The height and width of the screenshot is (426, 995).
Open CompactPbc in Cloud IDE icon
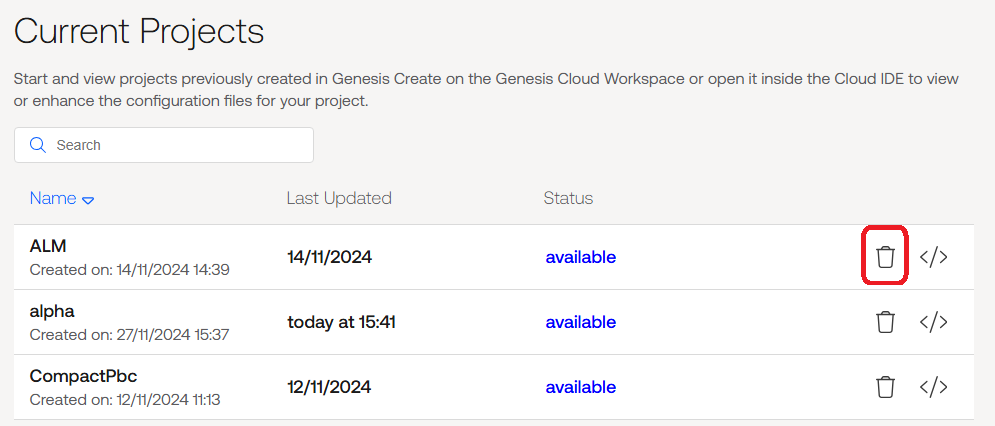(x=934, y=387)
